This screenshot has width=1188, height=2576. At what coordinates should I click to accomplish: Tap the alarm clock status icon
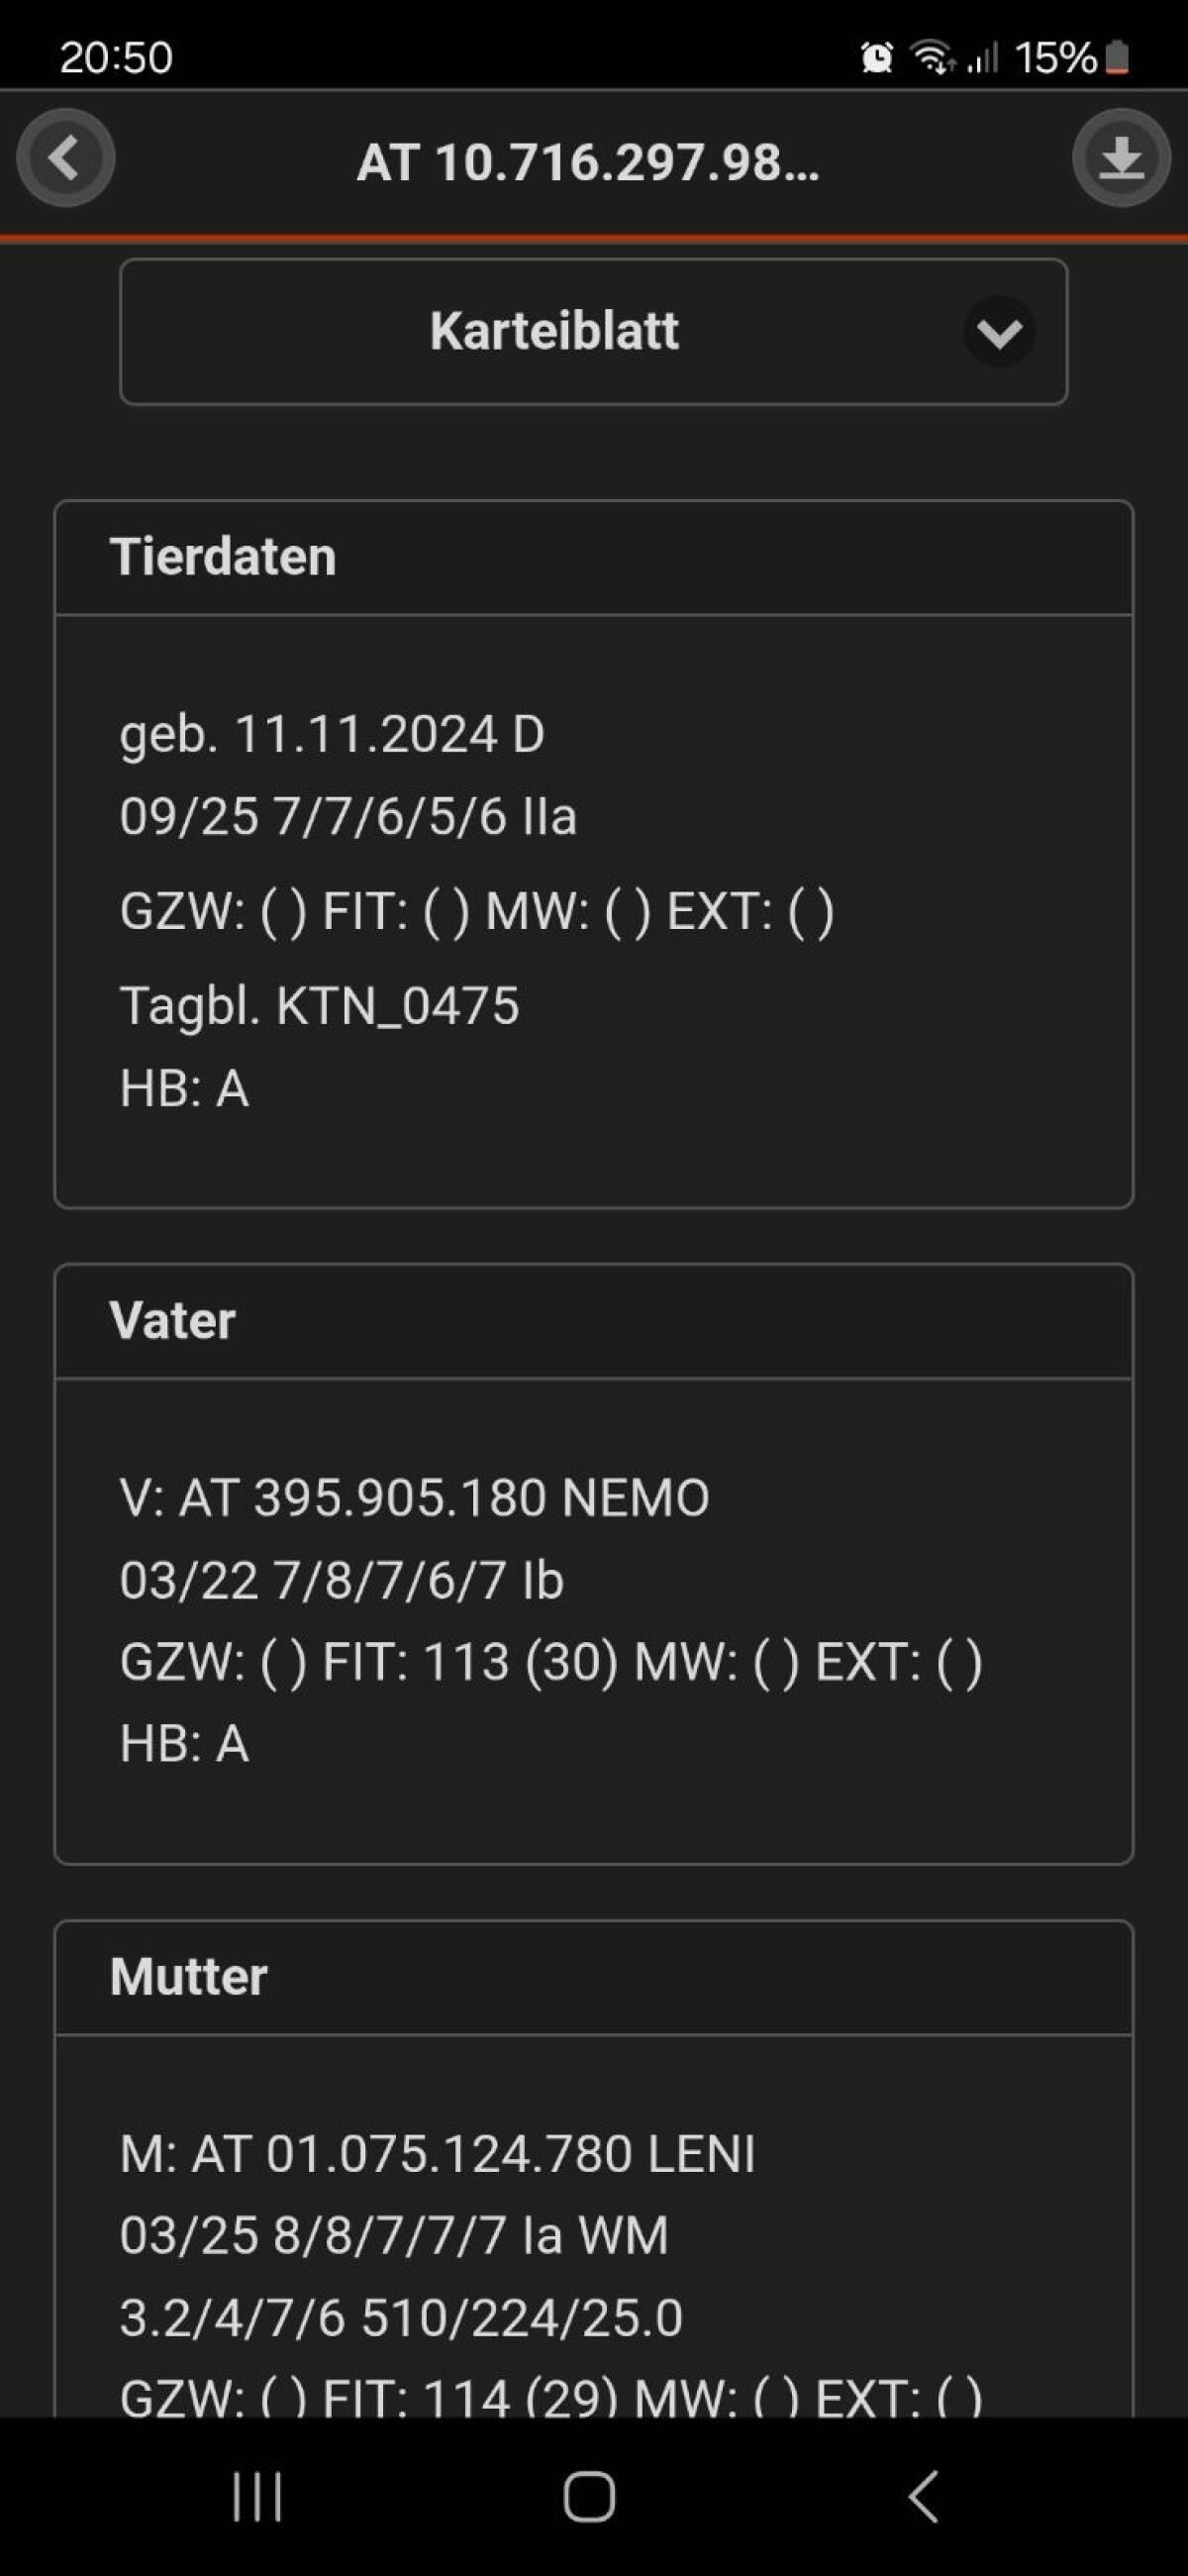point(877,57)
